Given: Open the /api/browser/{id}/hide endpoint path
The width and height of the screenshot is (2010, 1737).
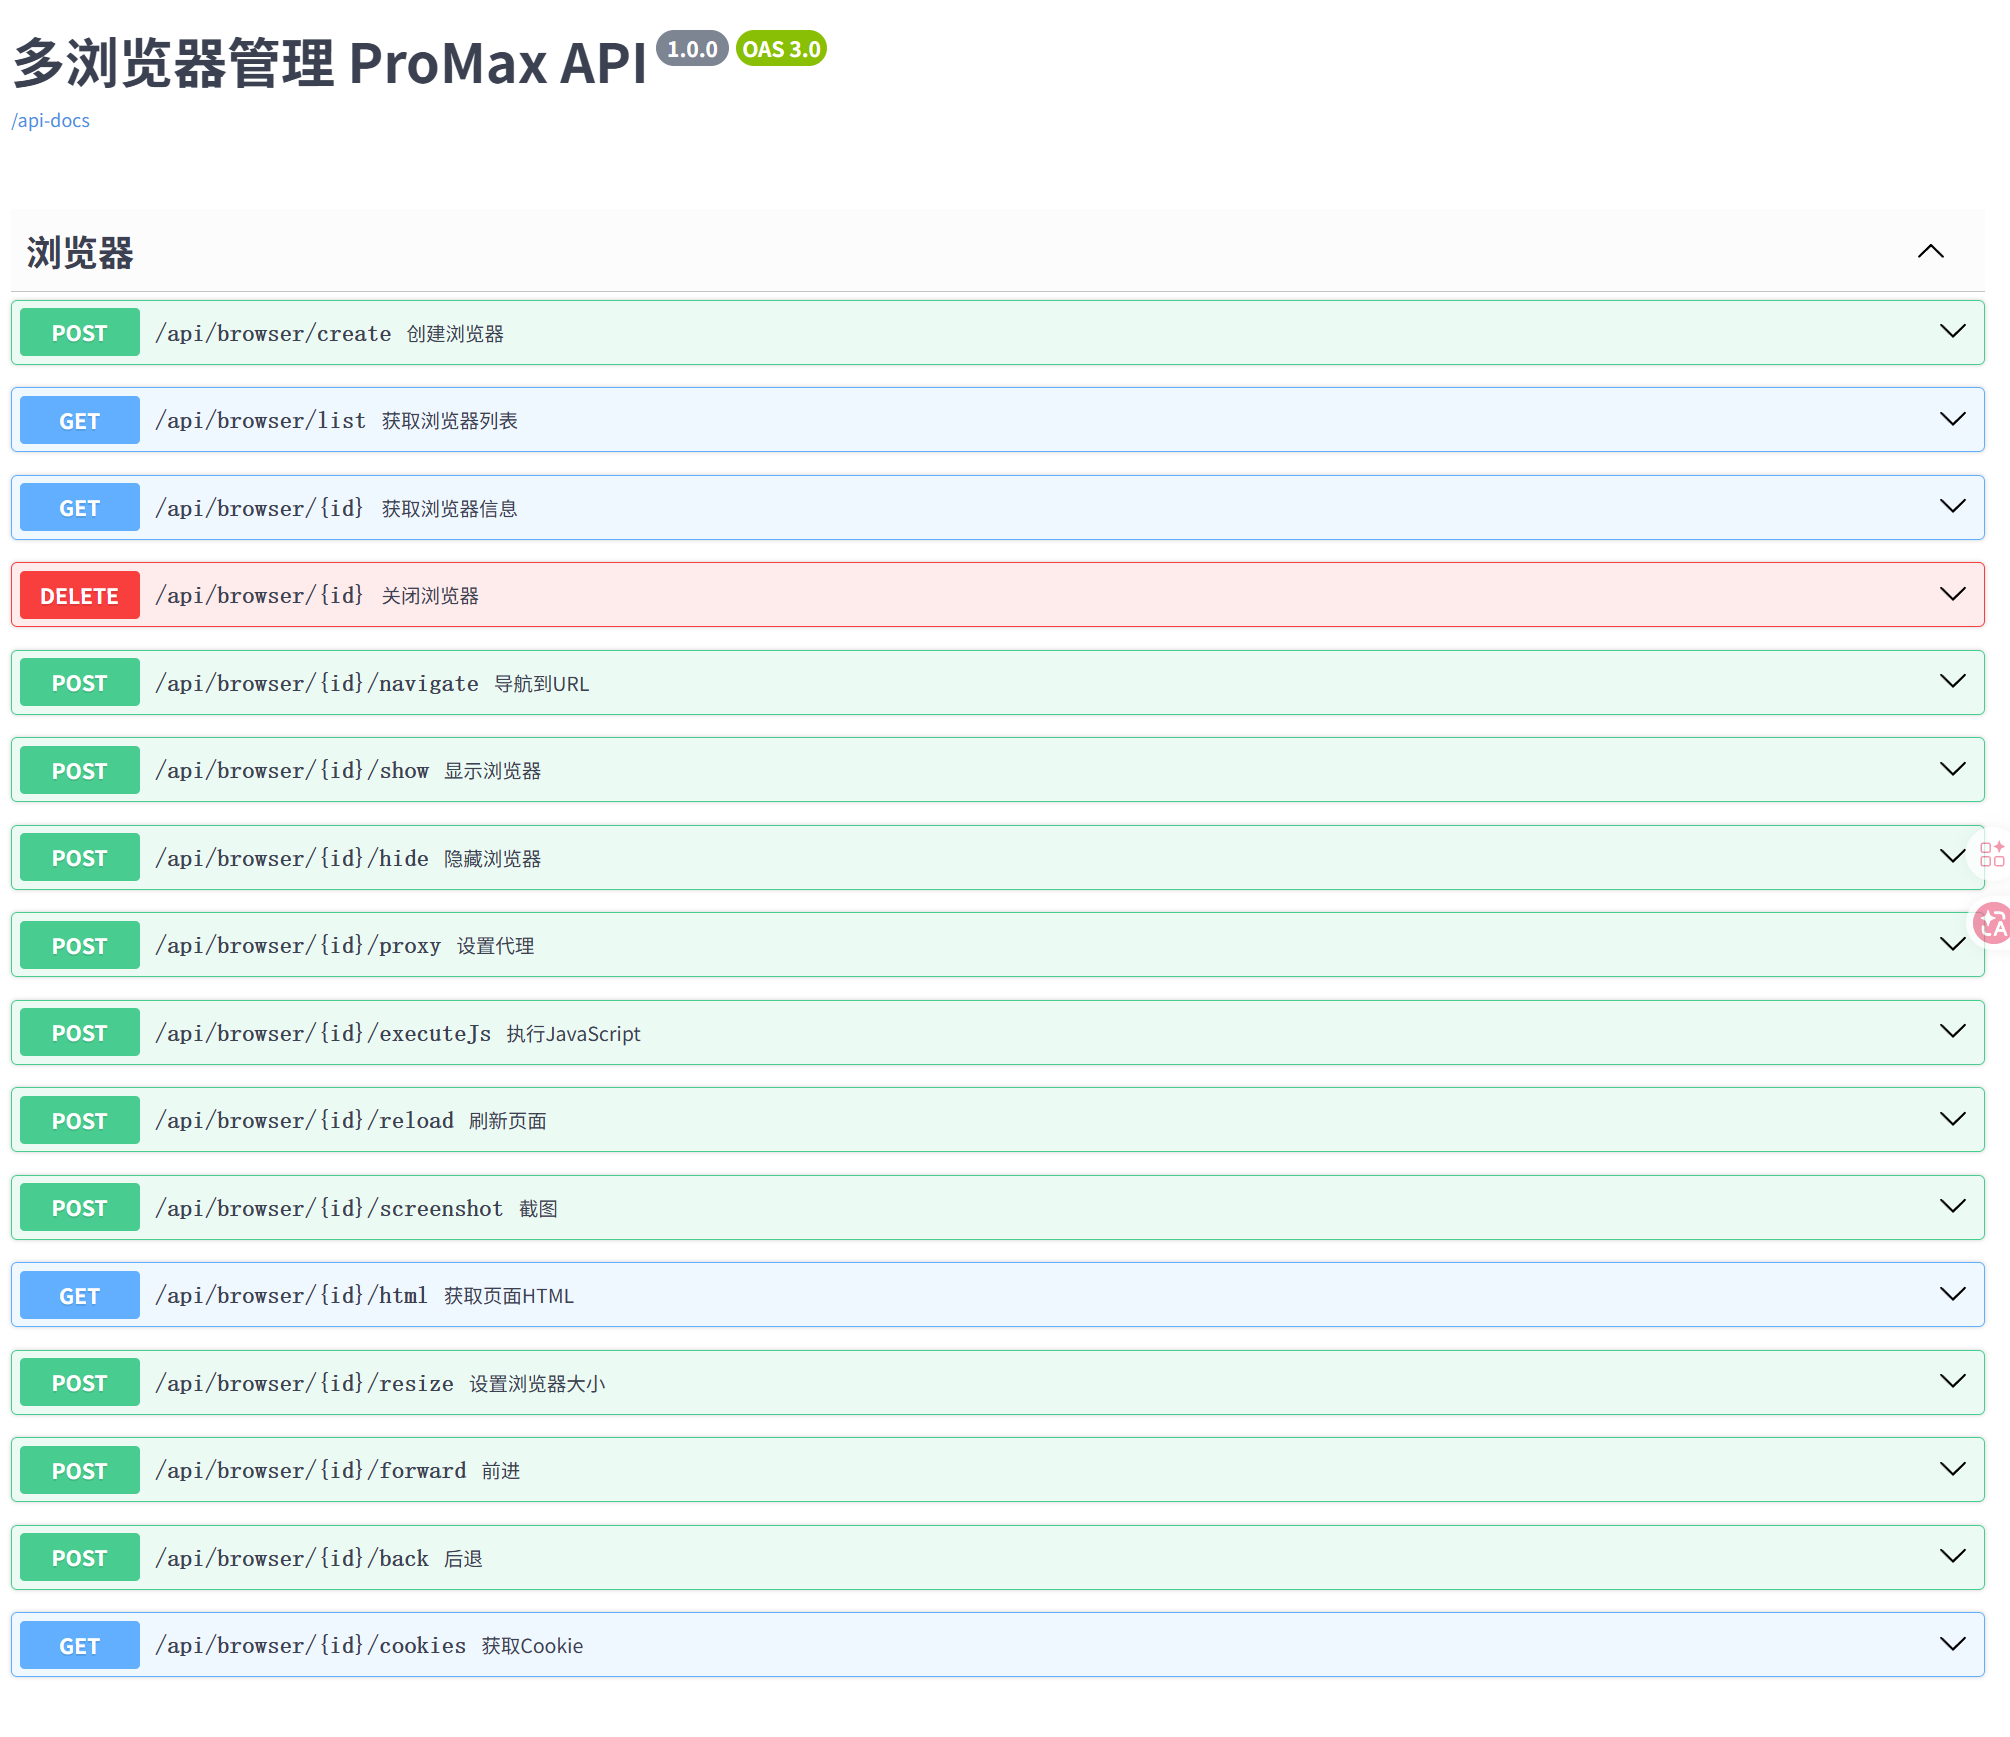Looking at the screenshot, I should point(292,858).
